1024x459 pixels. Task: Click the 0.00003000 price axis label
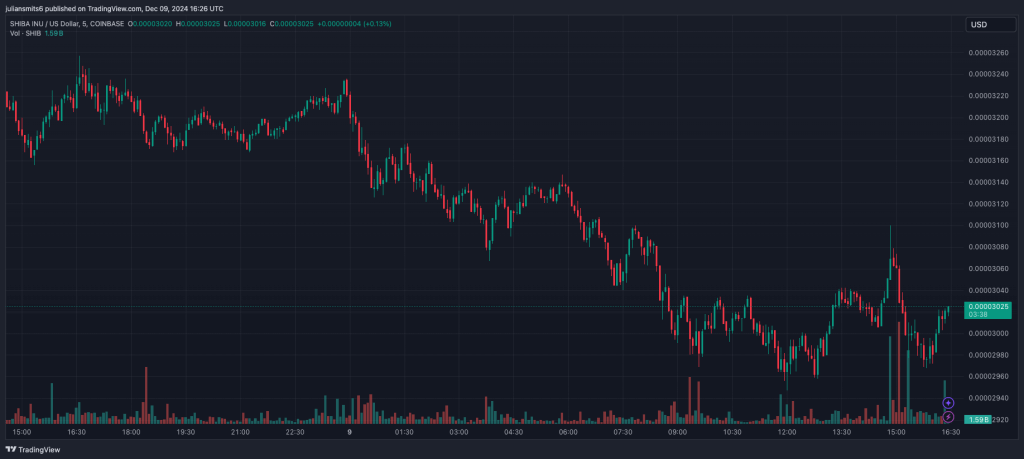coord(989,334)
